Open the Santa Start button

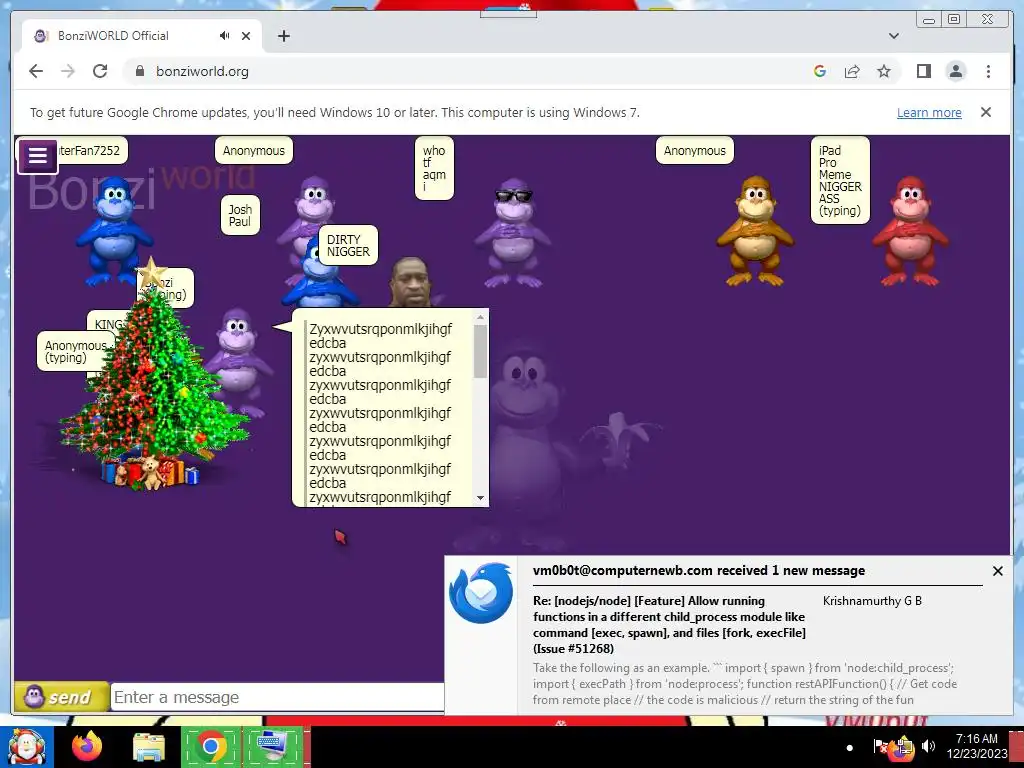(26, 747)
